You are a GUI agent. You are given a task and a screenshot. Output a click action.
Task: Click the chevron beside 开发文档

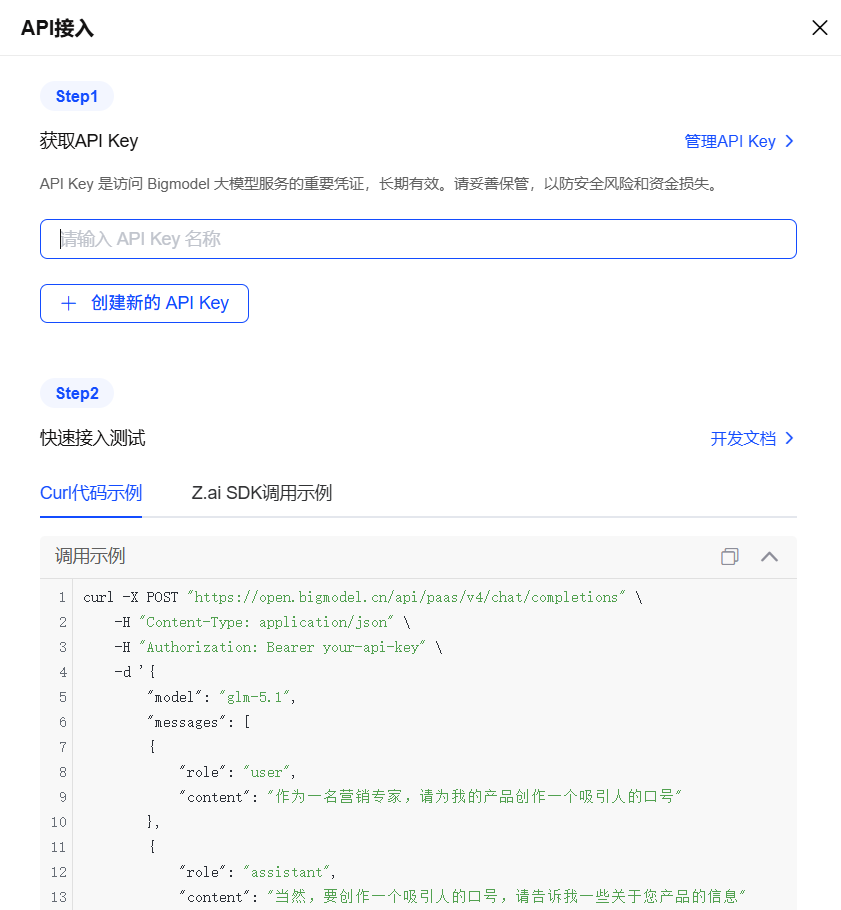(x=789, y=438)
